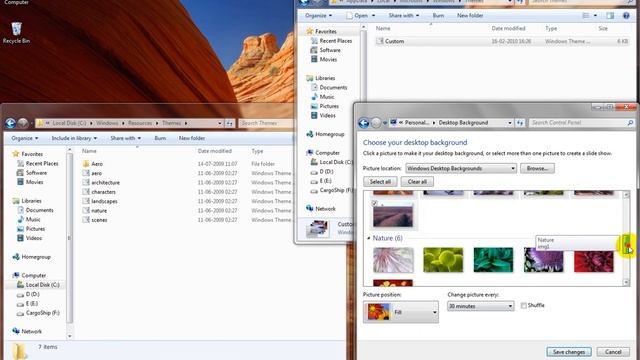
Task: Select the purple flower Nature wallpaper
Action: click(544, 260)
